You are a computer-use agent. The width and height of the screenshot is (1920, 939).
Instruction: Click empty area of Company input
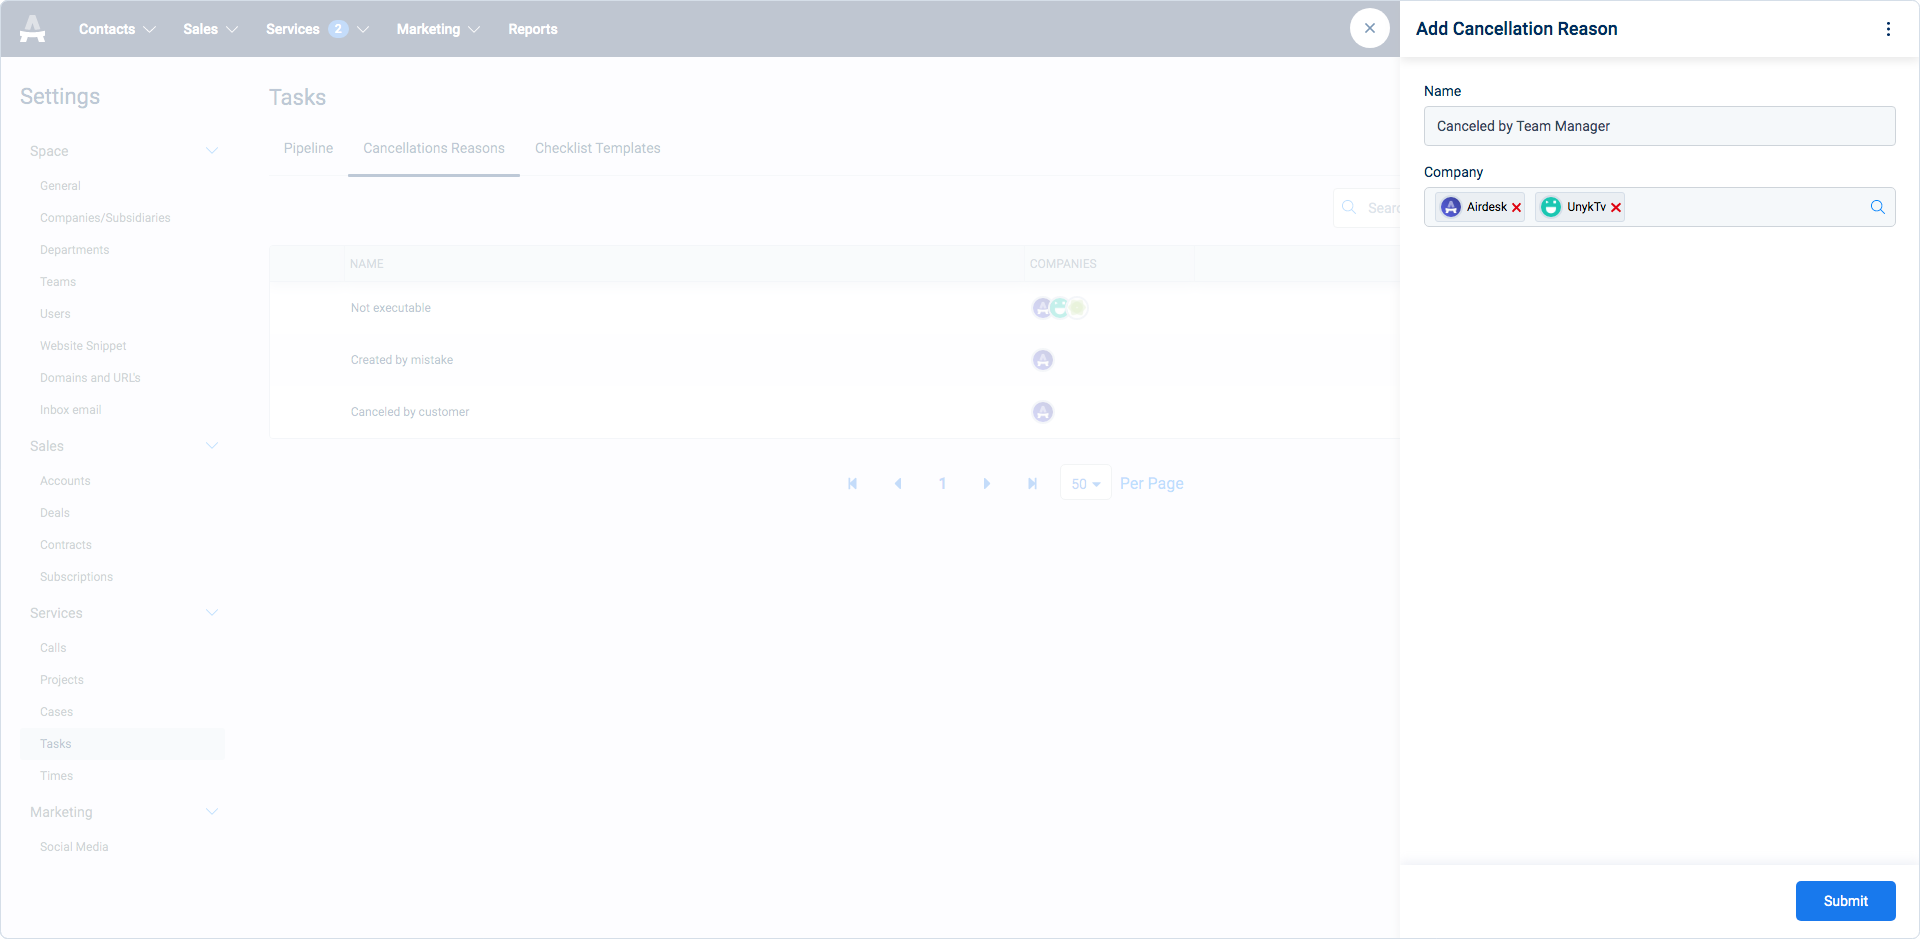coord(1745,207)
